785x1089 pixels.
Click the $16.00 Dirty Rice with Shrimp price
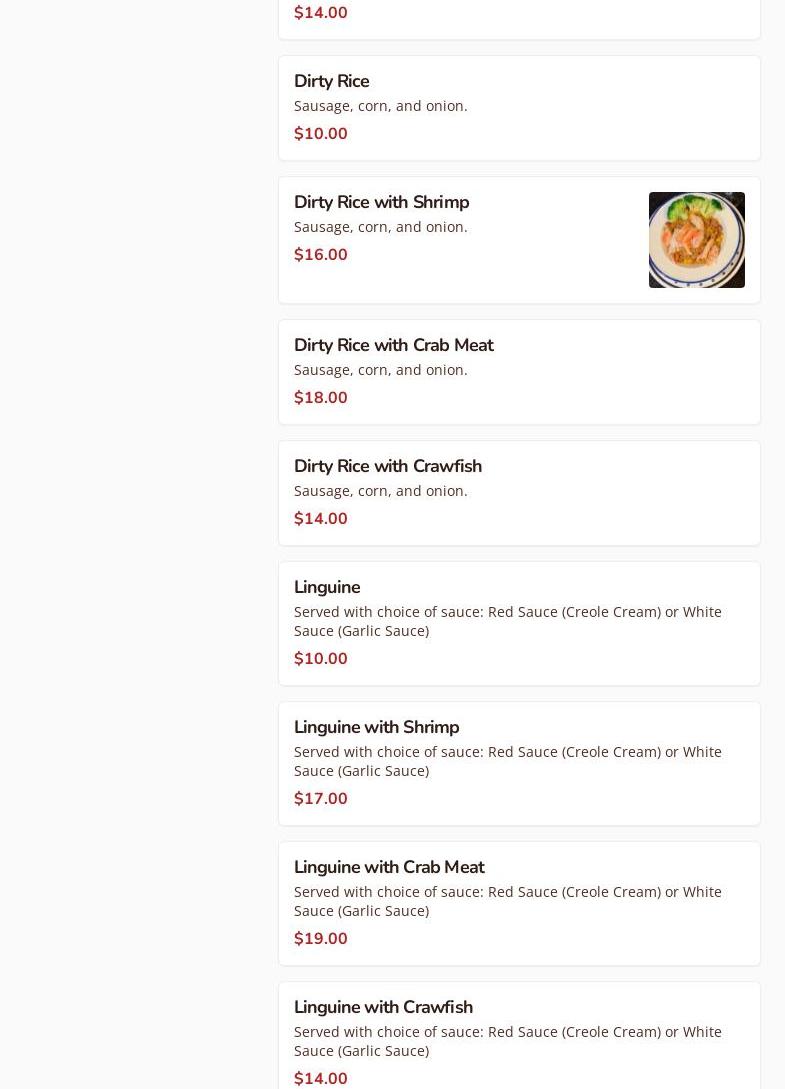[321, 255]
